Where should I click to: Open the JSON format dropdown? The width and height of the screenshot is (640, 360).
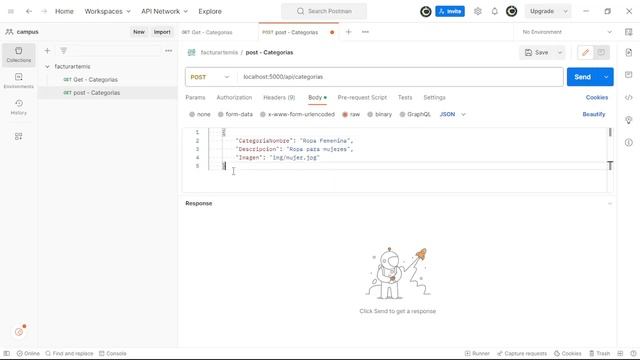click(453, 114)
